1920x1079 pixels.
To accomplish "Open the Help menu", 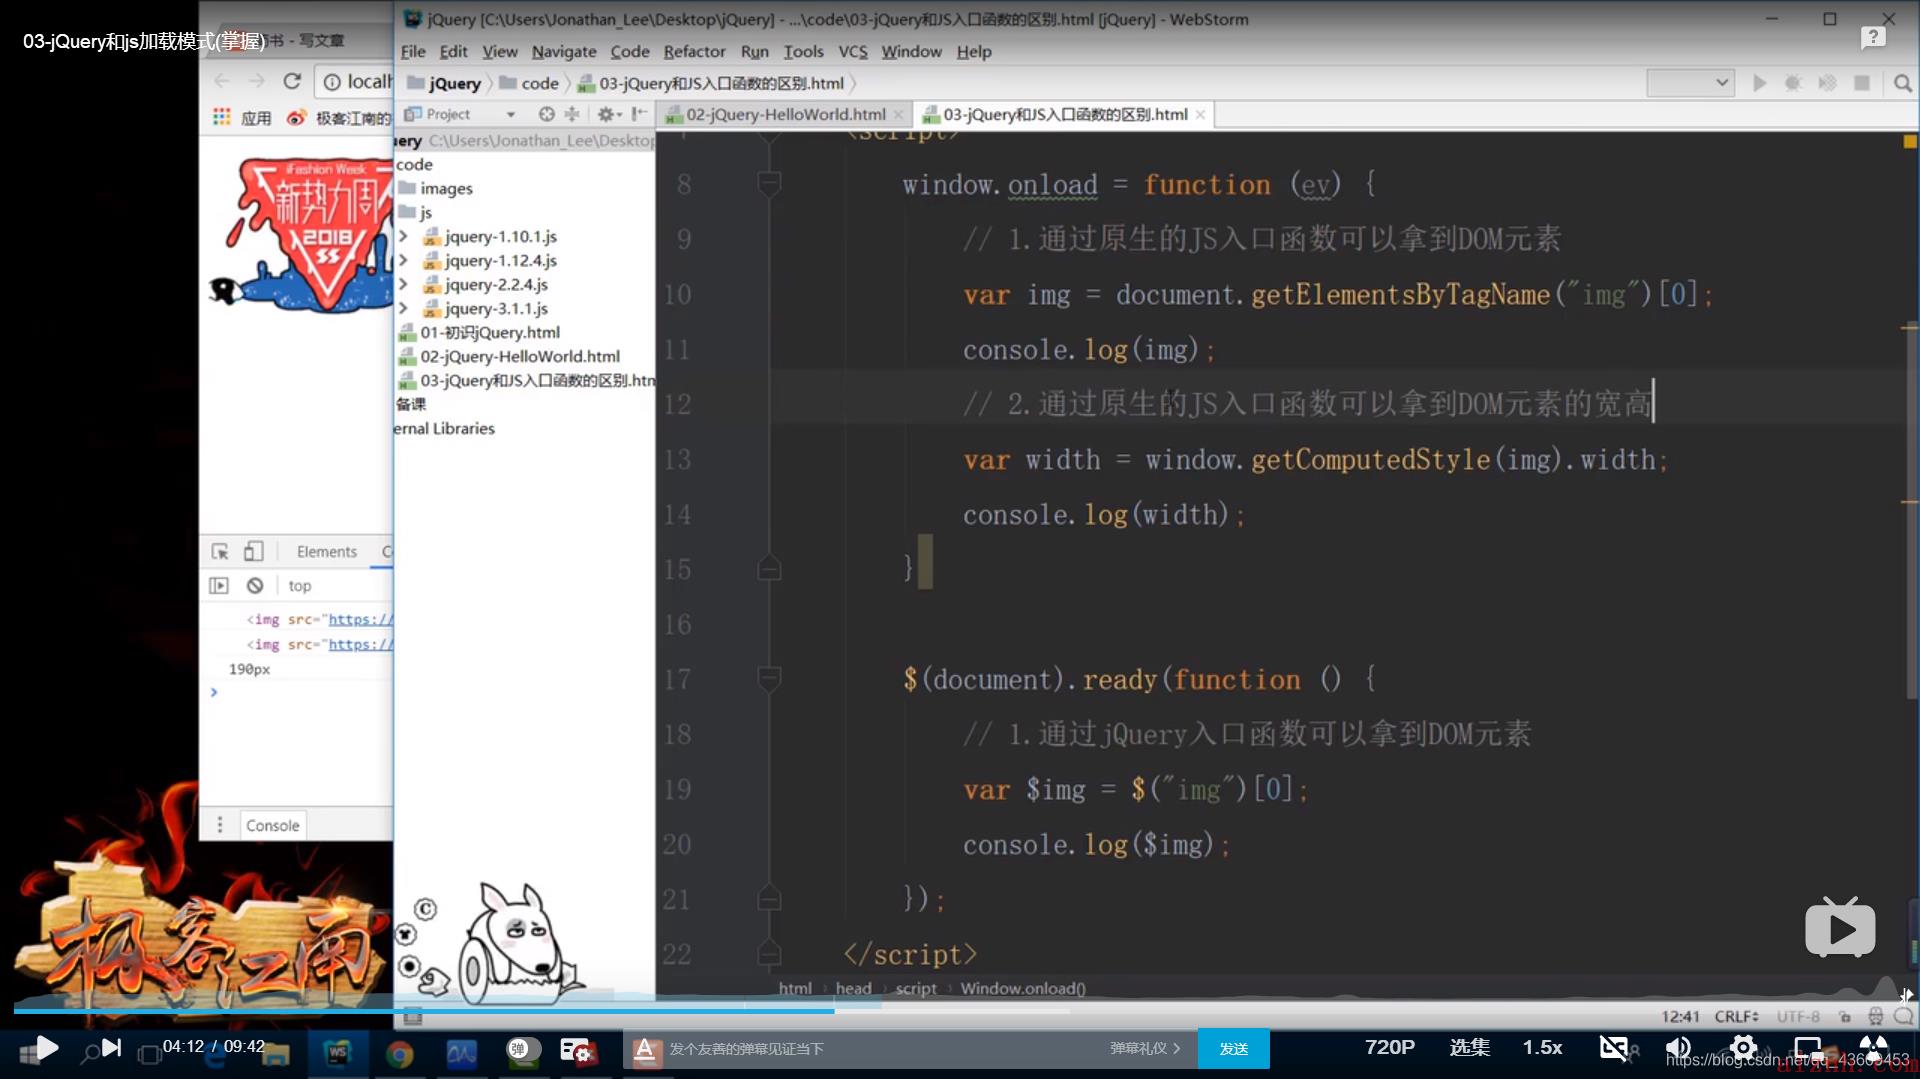I will coord(974,51).
